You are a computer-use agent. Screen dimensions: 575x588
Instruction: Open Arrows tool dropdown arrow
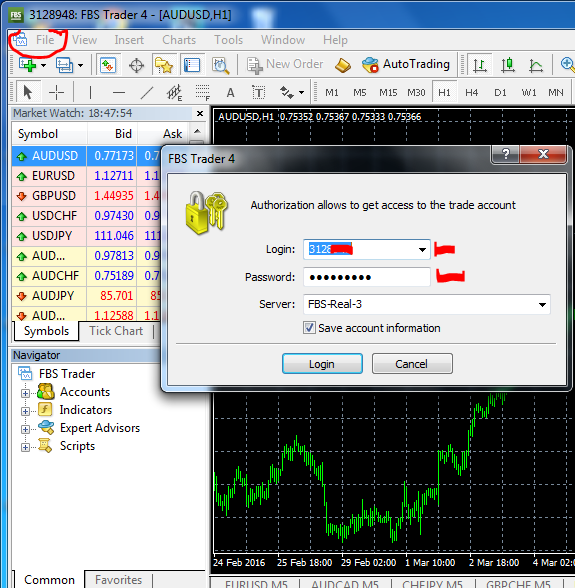302,92
